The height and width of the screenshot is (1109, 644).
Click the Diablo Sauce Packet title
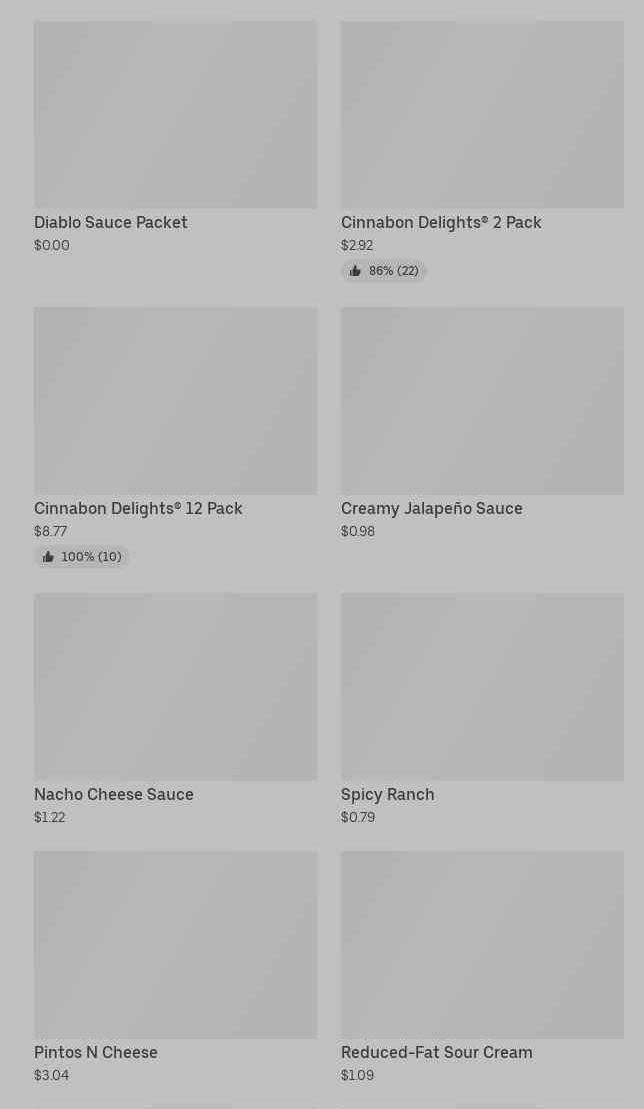[111, 222]
